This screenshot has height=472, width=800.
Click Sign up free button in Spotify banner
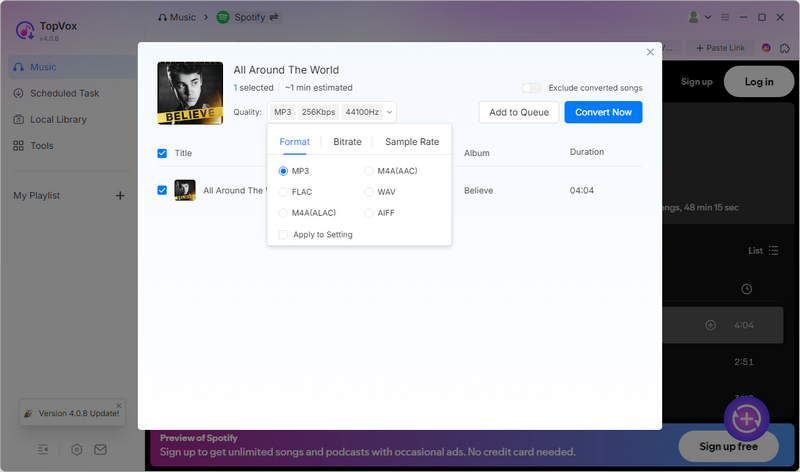pos(728,446)
